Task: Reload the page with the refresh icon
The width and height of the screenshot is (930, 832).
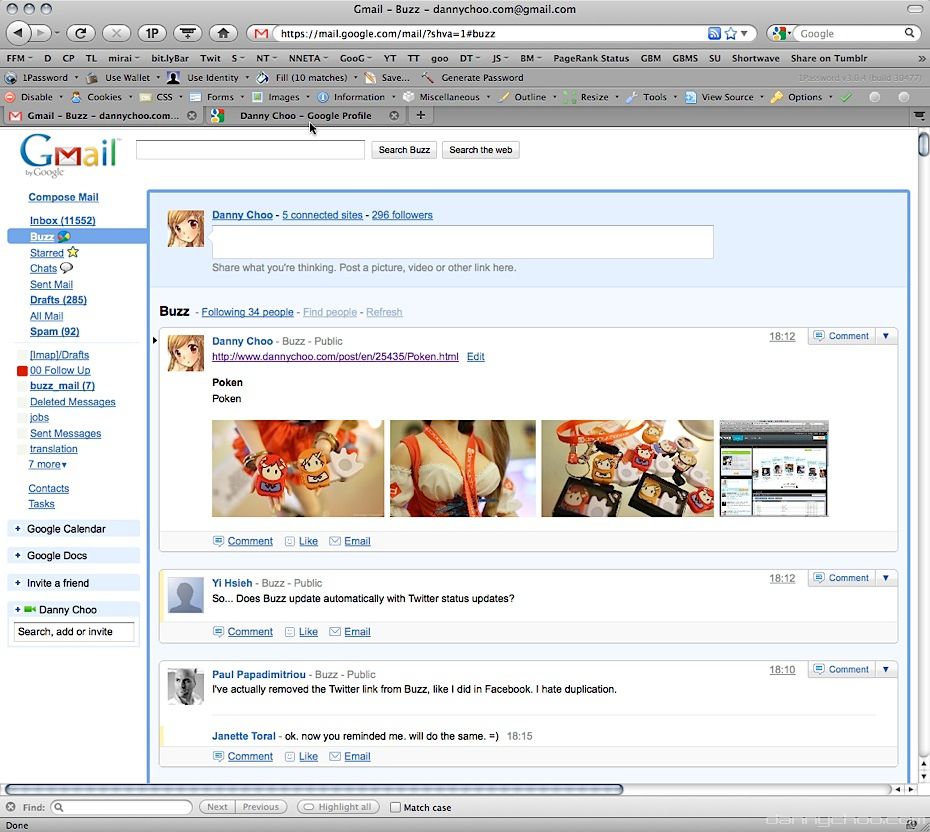Action: 81,33
